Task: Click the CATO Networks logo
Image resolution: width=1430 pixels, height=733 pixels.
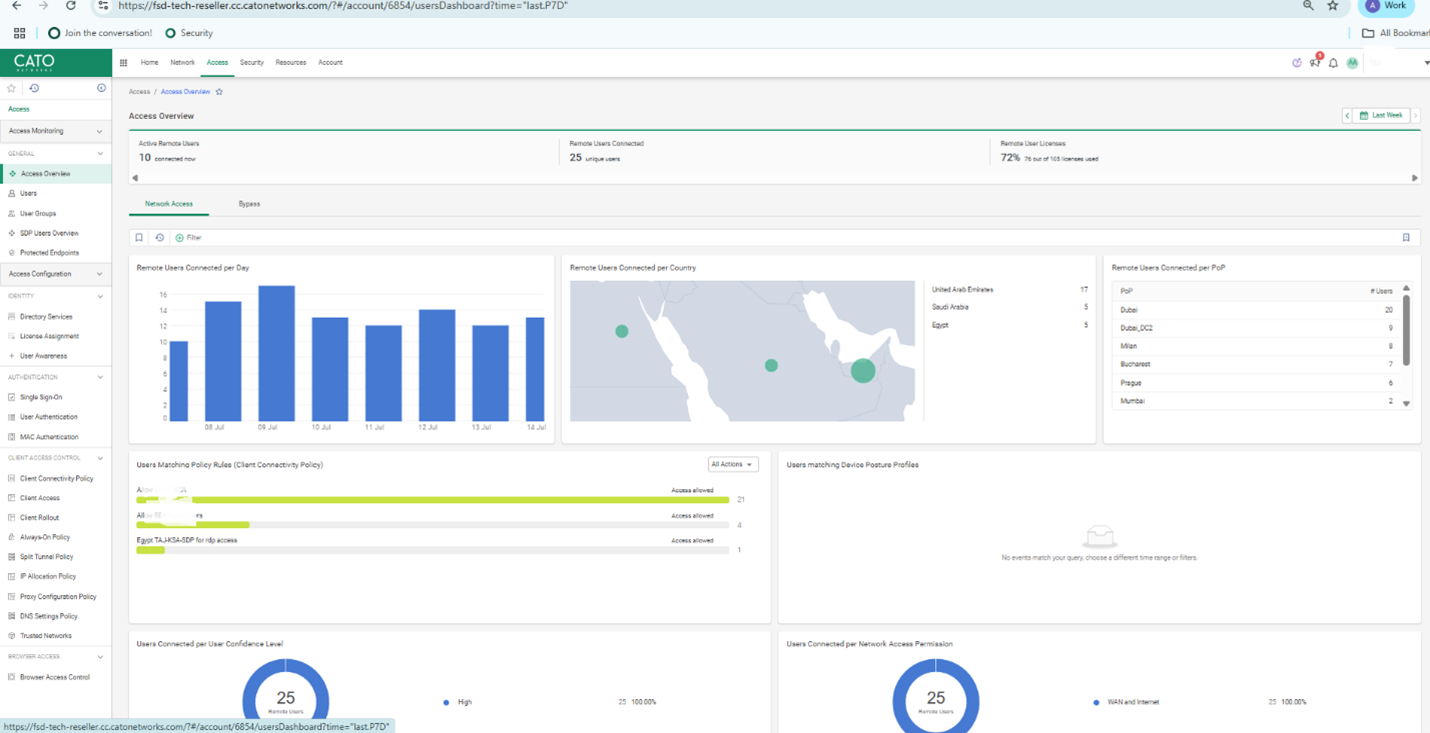Action: 34,62
